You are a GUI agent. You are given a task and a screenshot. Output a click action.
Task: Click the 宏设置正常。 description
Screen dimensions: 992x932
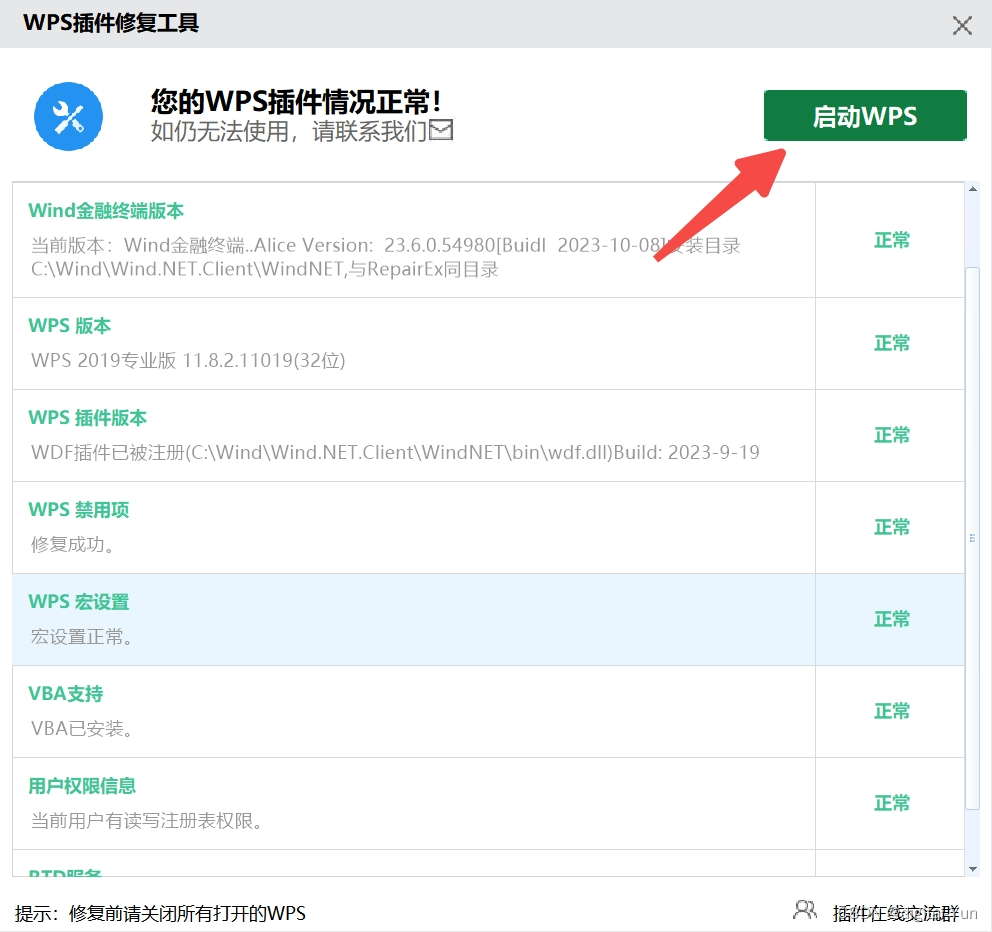[82, 637]
